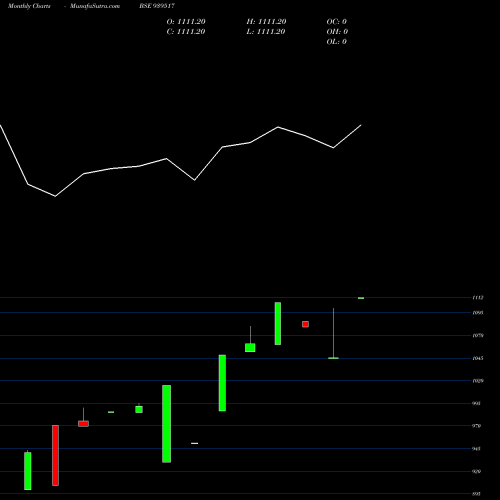This screenshot has height=500, width=500.
Task: Select the 'H: 1111.20' high value
Action: [266, 22]
